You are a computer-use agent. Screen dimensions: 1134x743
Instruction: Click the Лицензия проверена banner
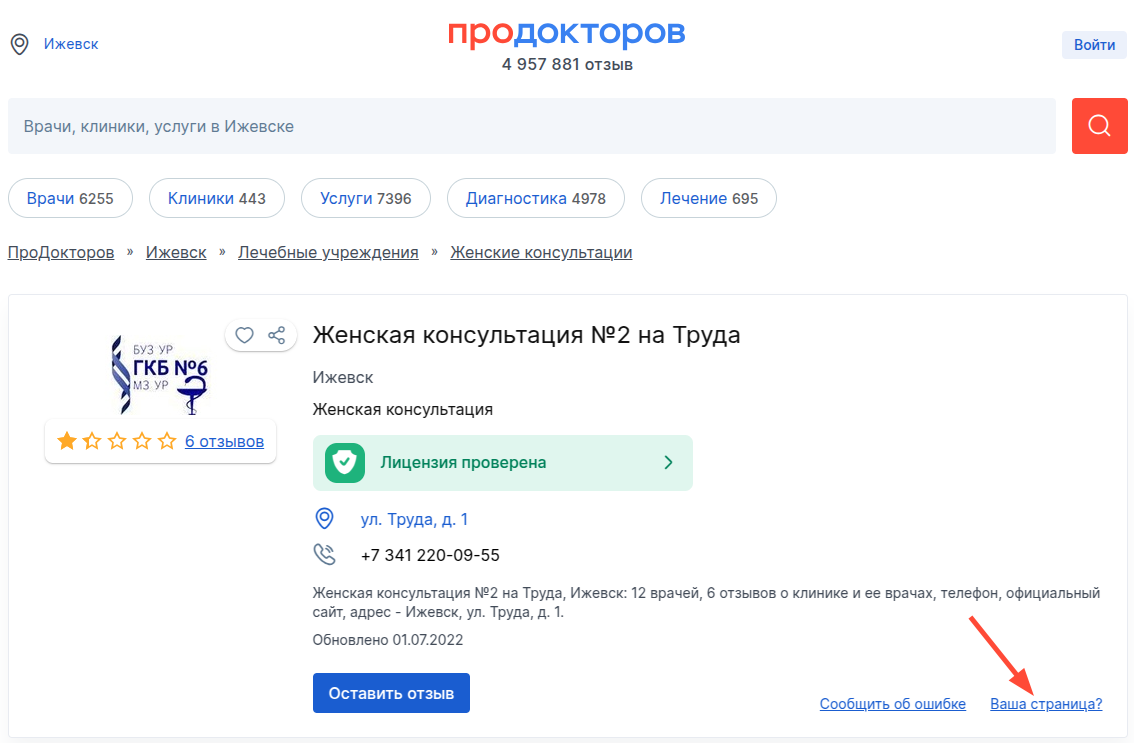(503, 463)
